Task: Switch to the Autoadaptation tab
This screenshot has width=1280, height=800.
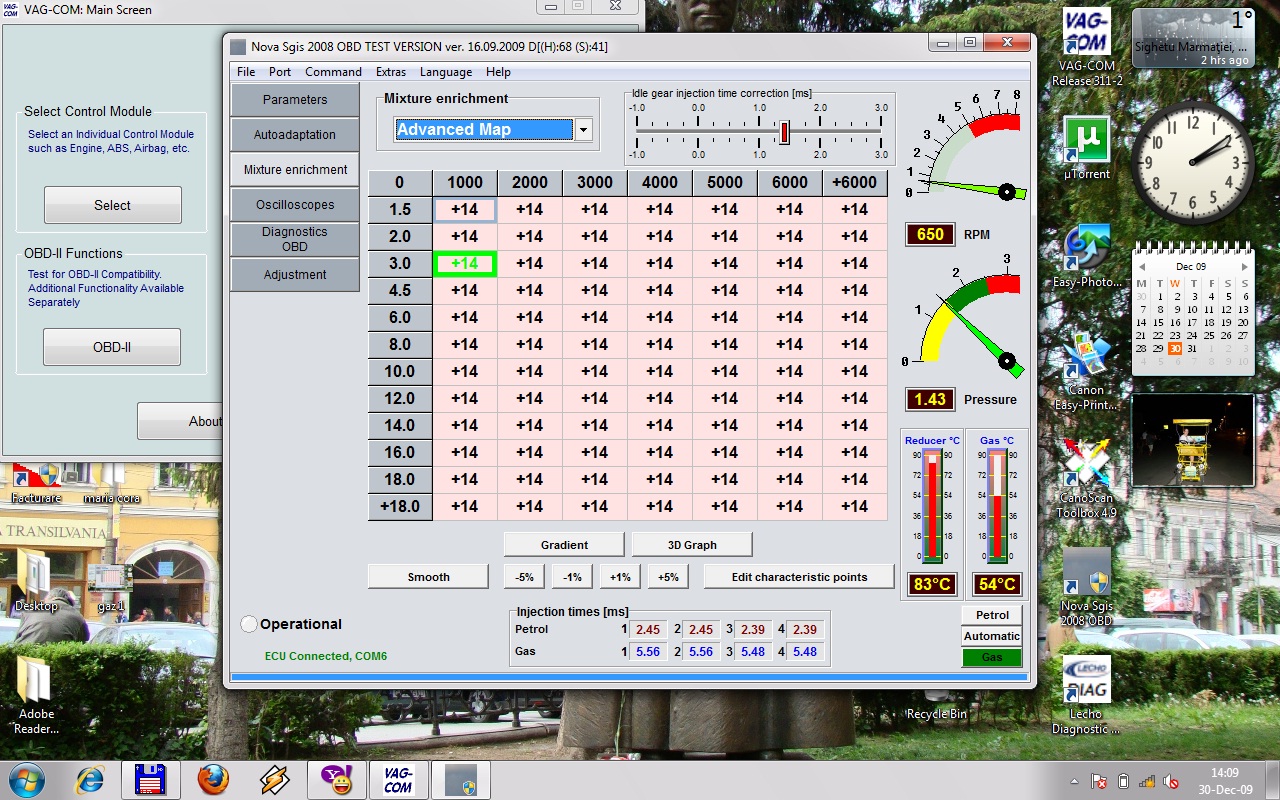Action: coord(295,135)
